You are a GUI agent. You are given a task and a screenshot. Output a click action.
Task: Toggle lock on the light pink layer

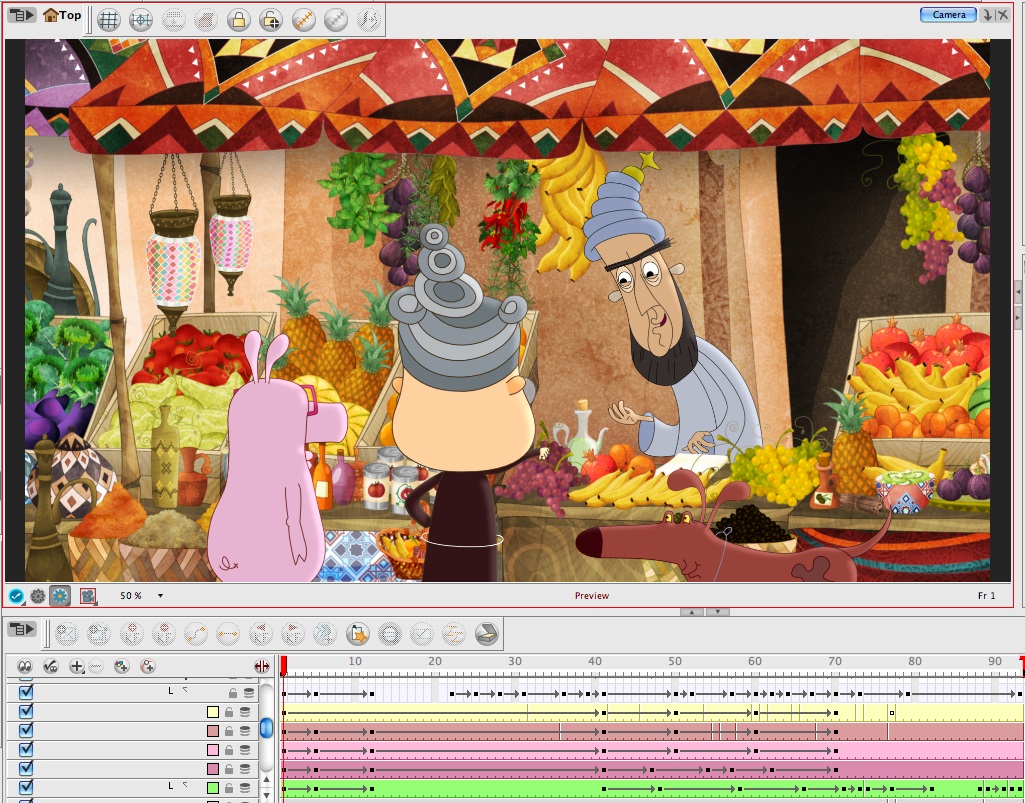230,750
